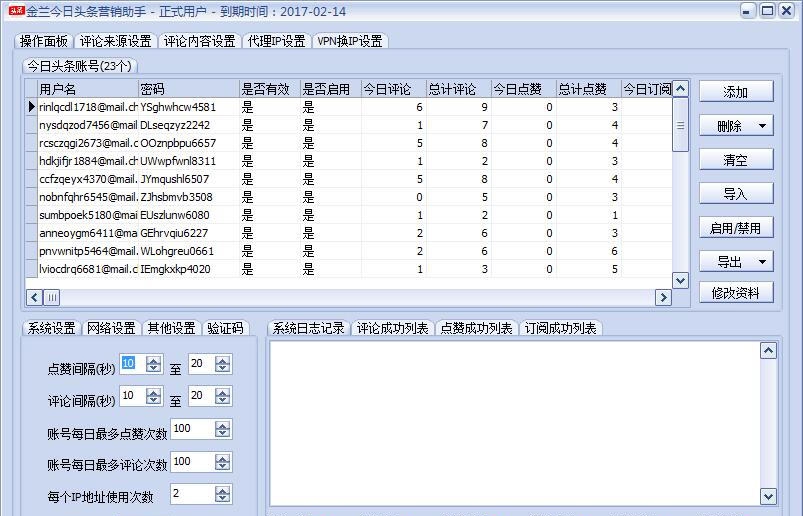Open the 删除 dropdown button

pyautogui.click(x=736, y=126)
